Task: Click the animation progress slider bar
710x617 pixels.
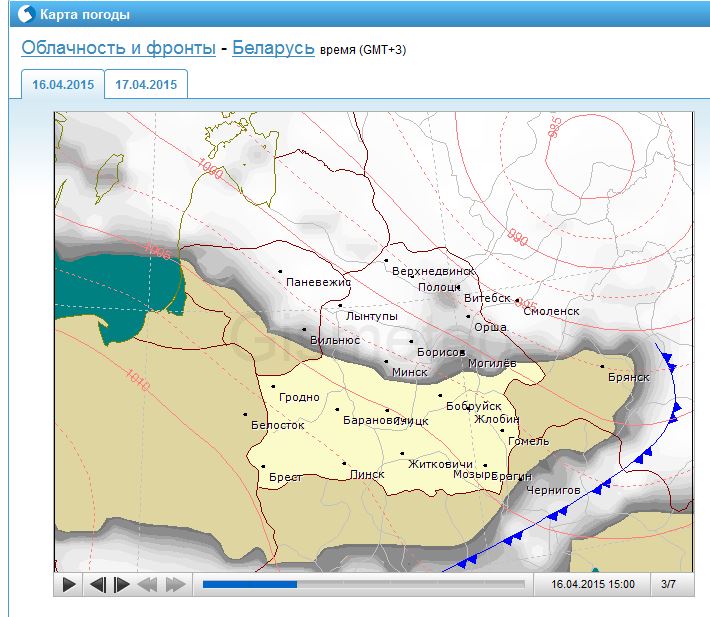Action: point(364,584)
